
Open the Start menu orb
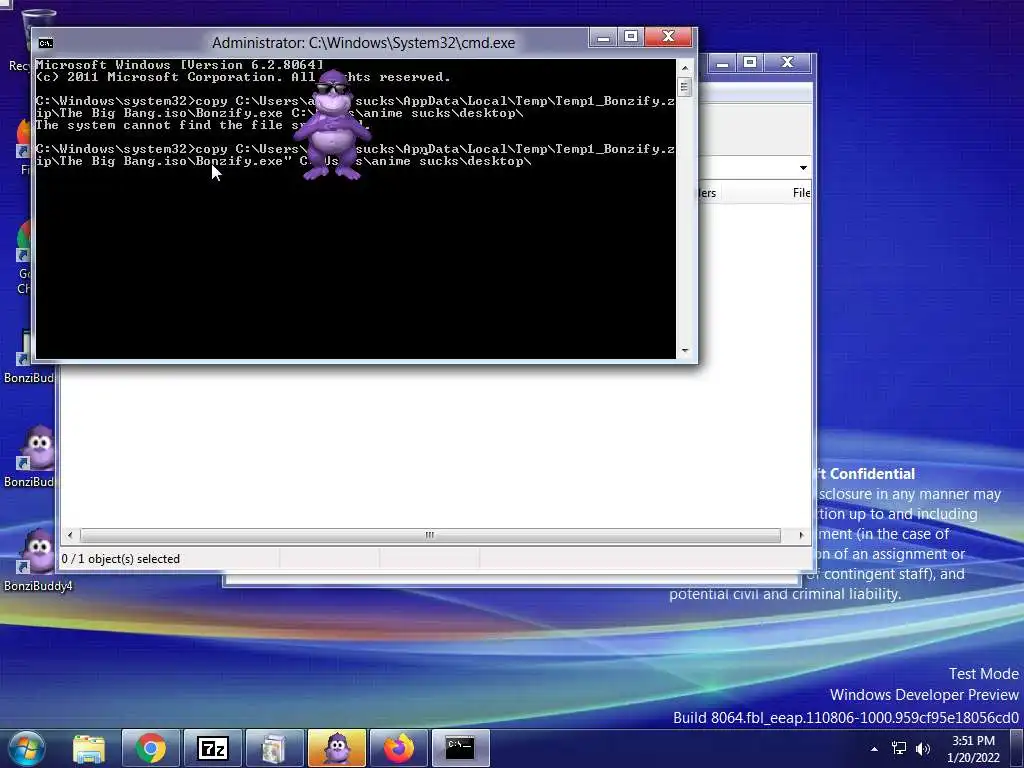pos(27,748)
